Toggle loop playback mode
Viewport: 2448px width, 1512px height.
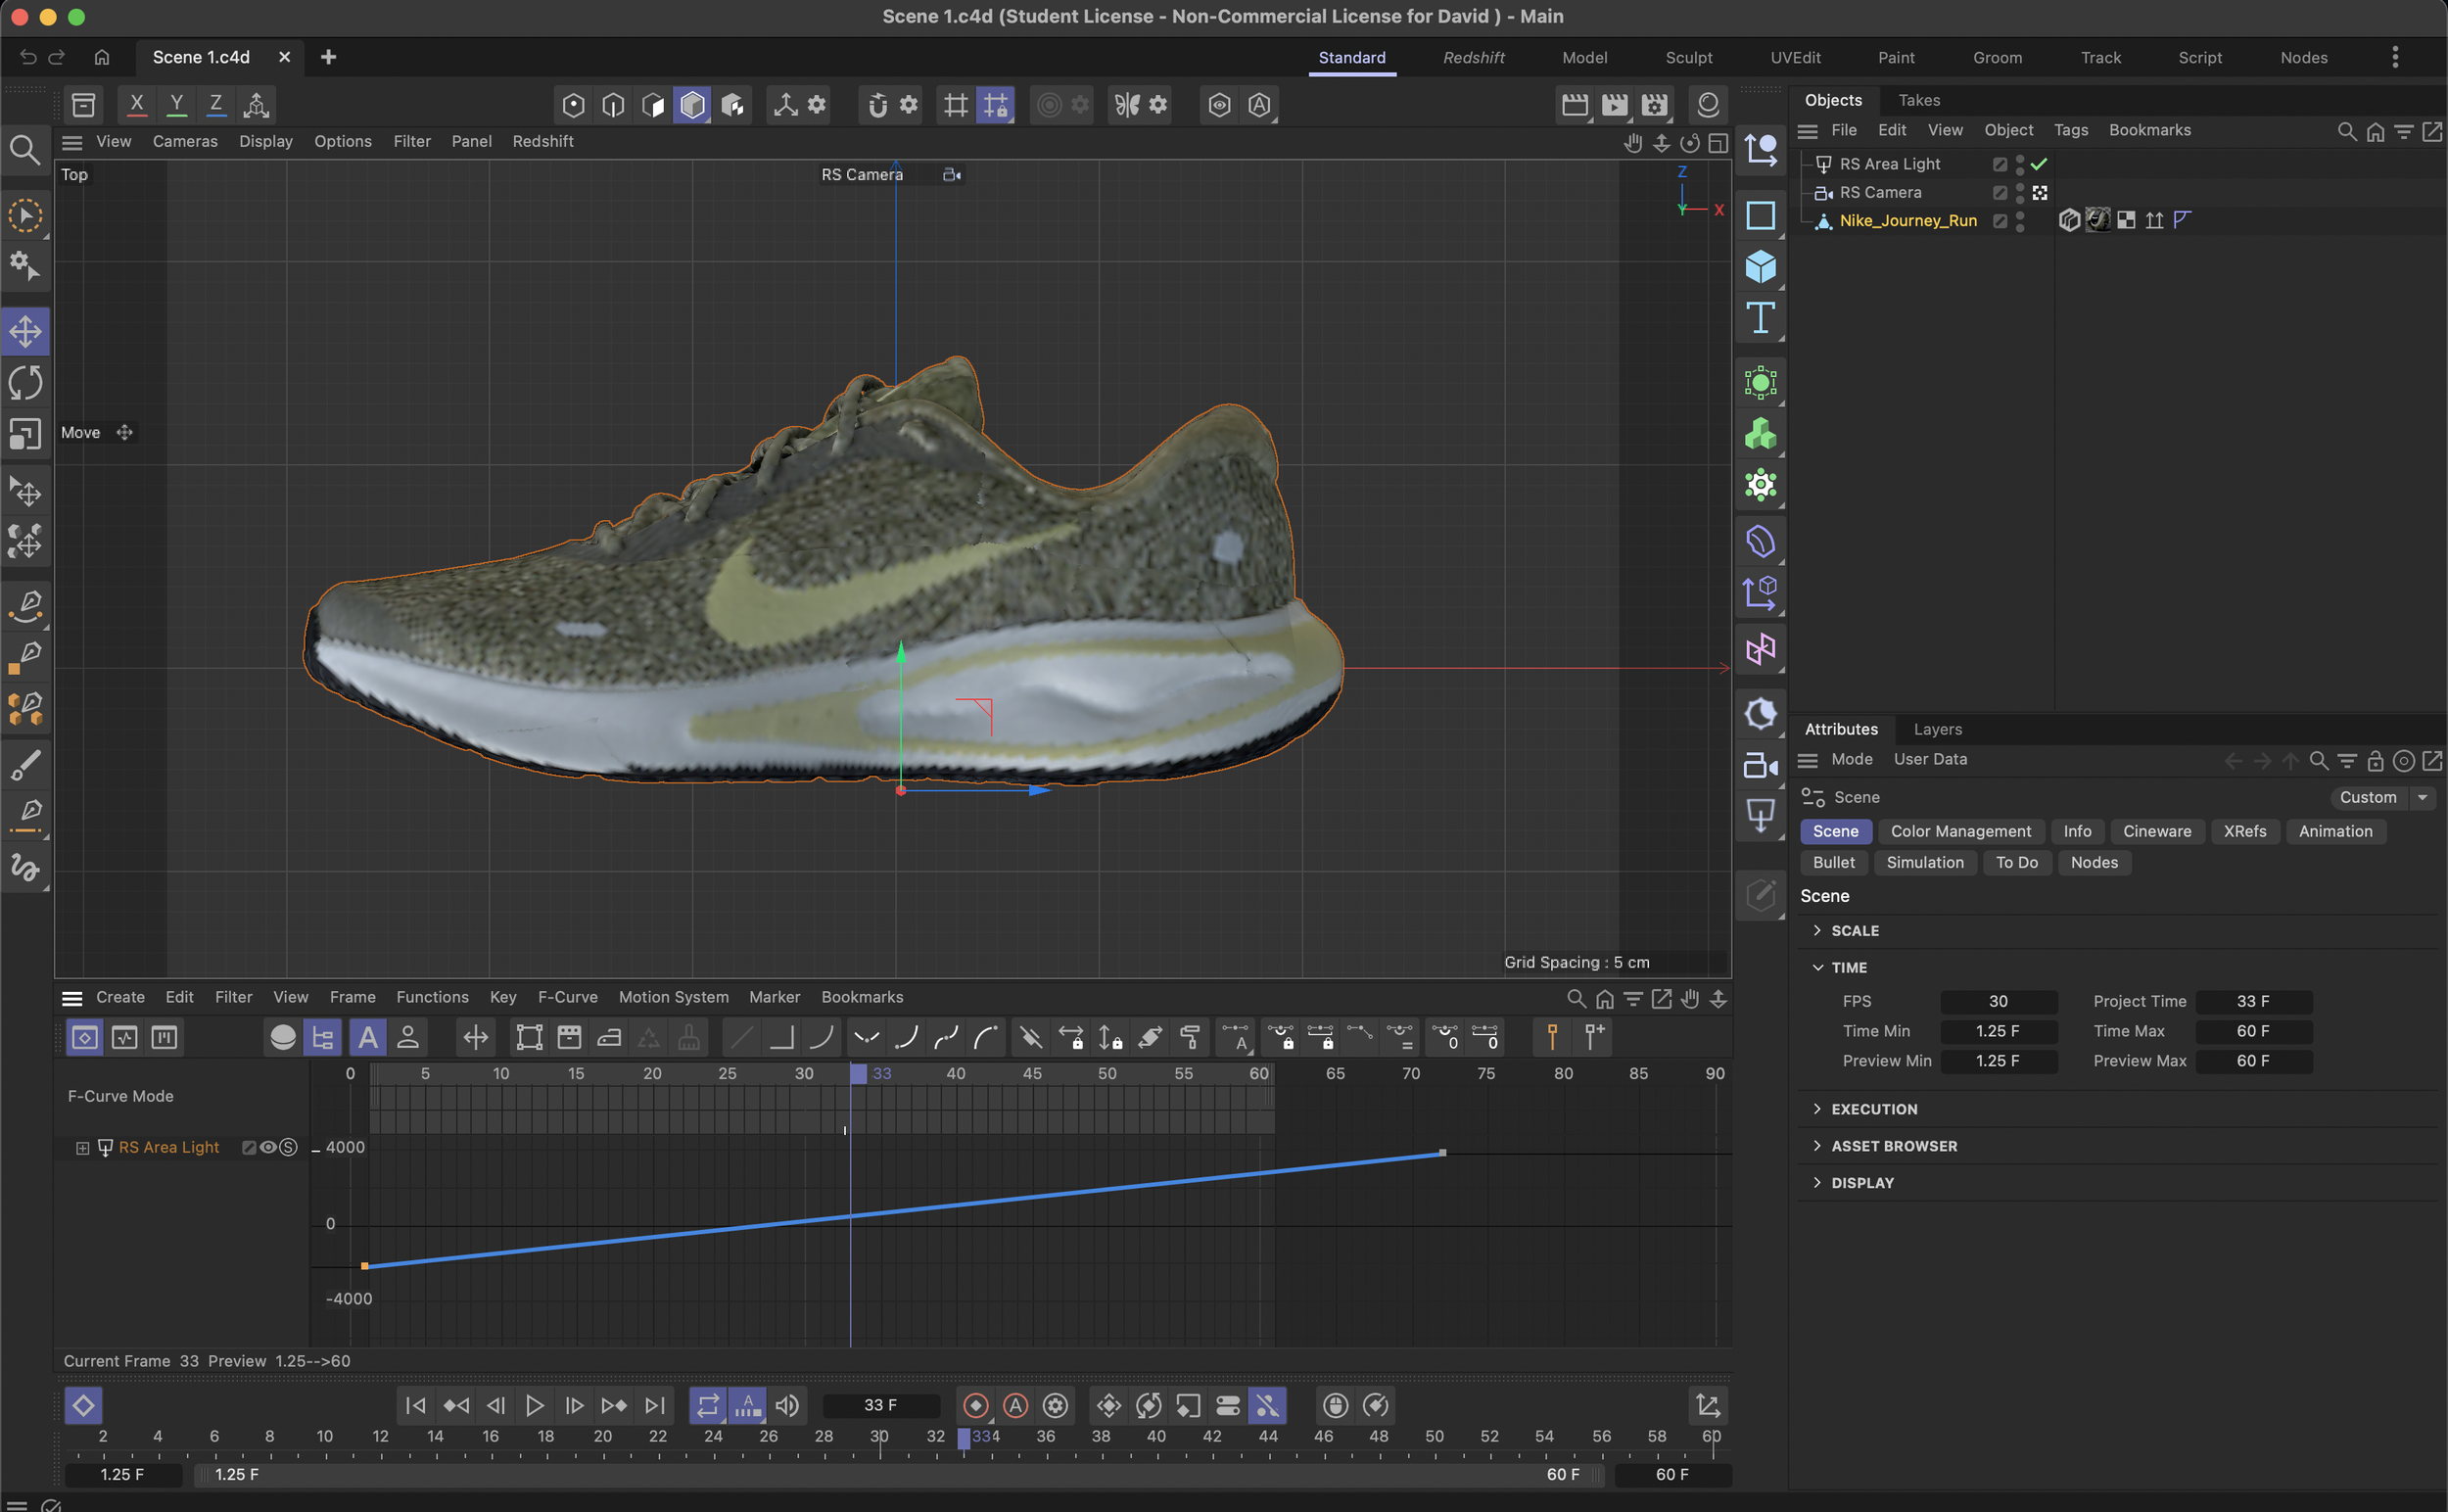click(x=708, y=1406)
